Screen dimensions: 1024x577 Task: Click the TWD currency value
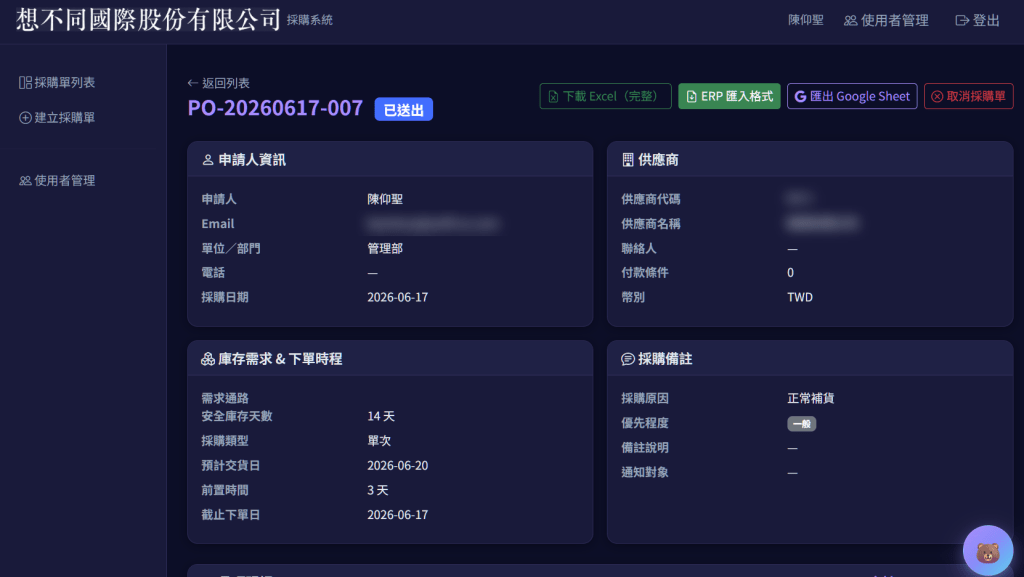800,297
